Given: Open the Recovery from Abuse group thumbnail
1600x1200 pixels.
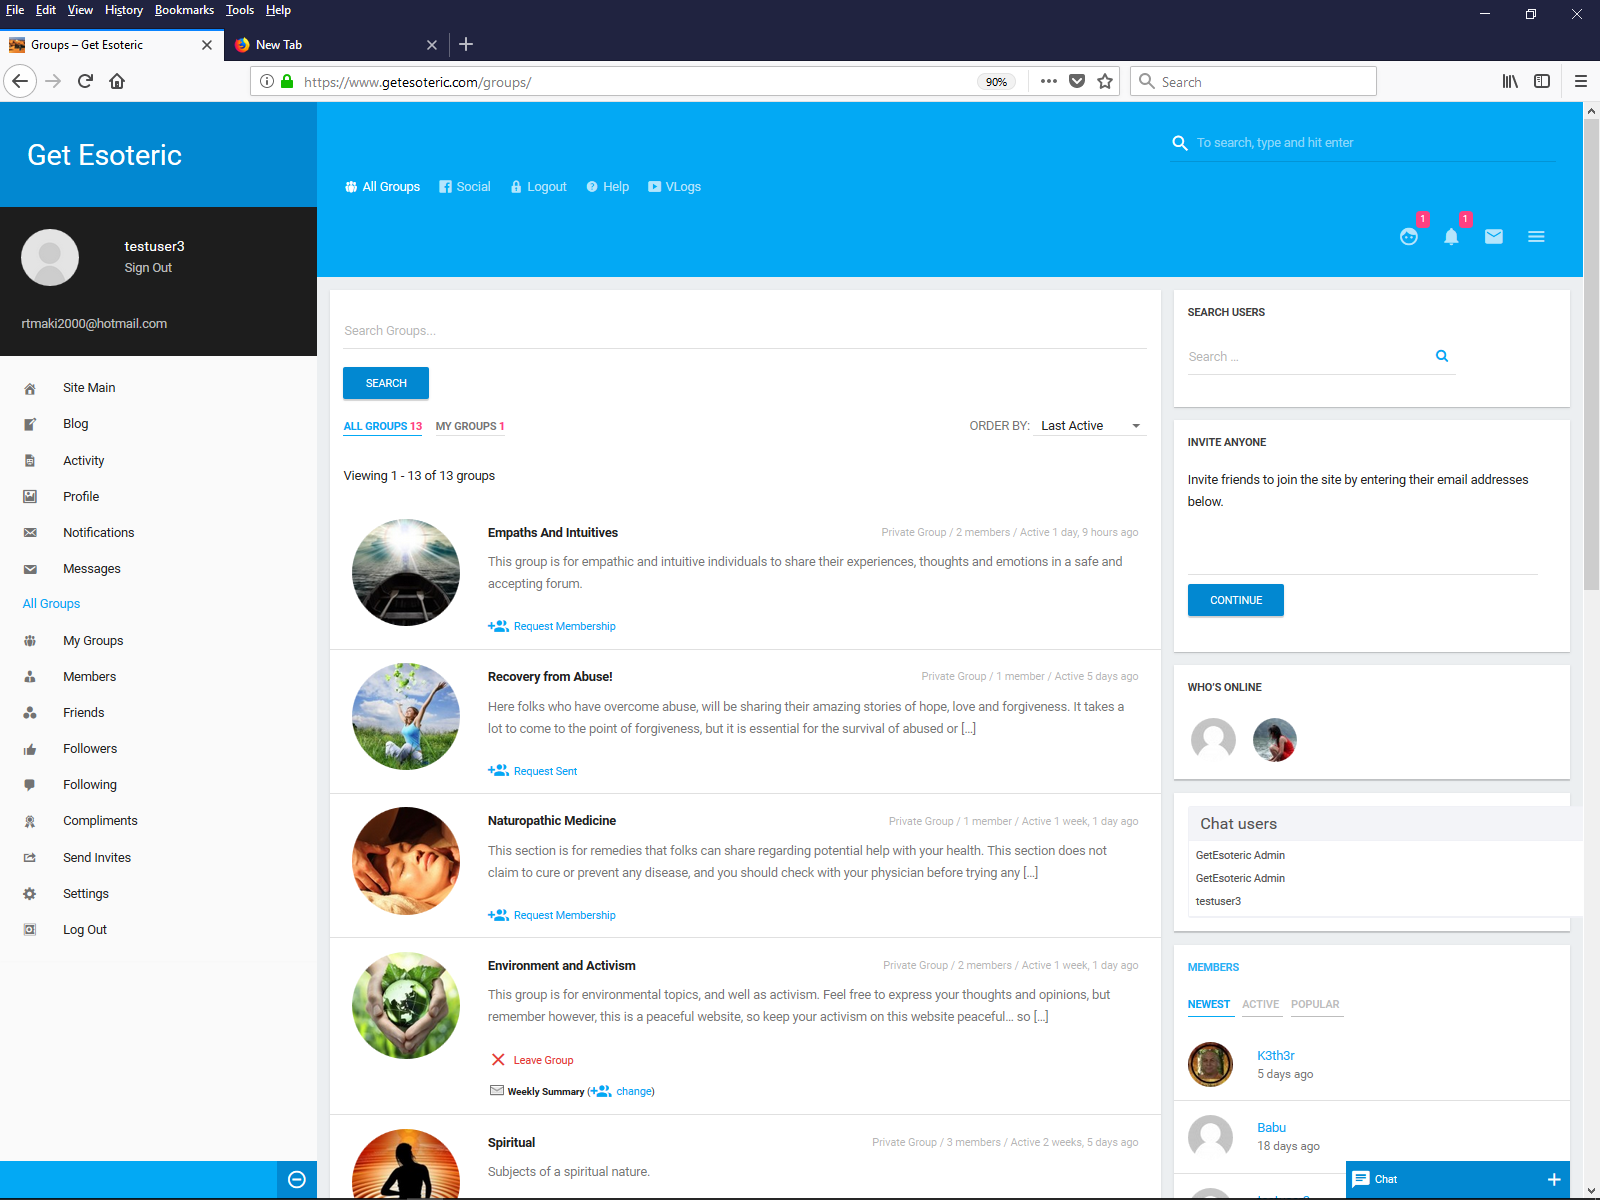Looking at the screenshot, I should pos(406,716).
